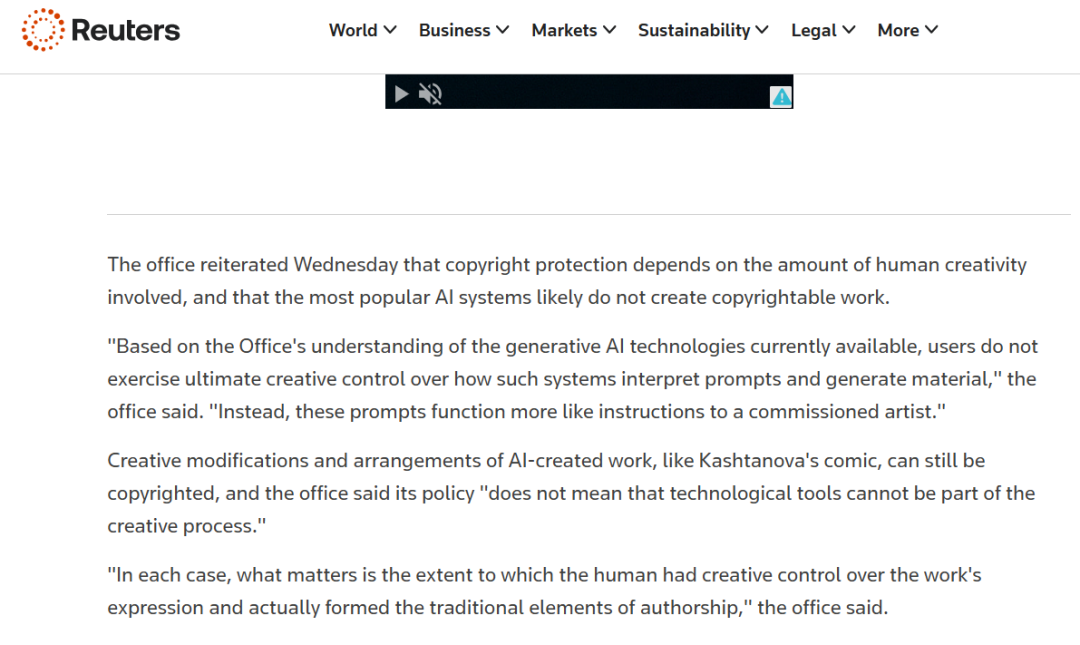Go to the Markets navigation label
Screen dimensions: 1080x645
coord(564,30)
